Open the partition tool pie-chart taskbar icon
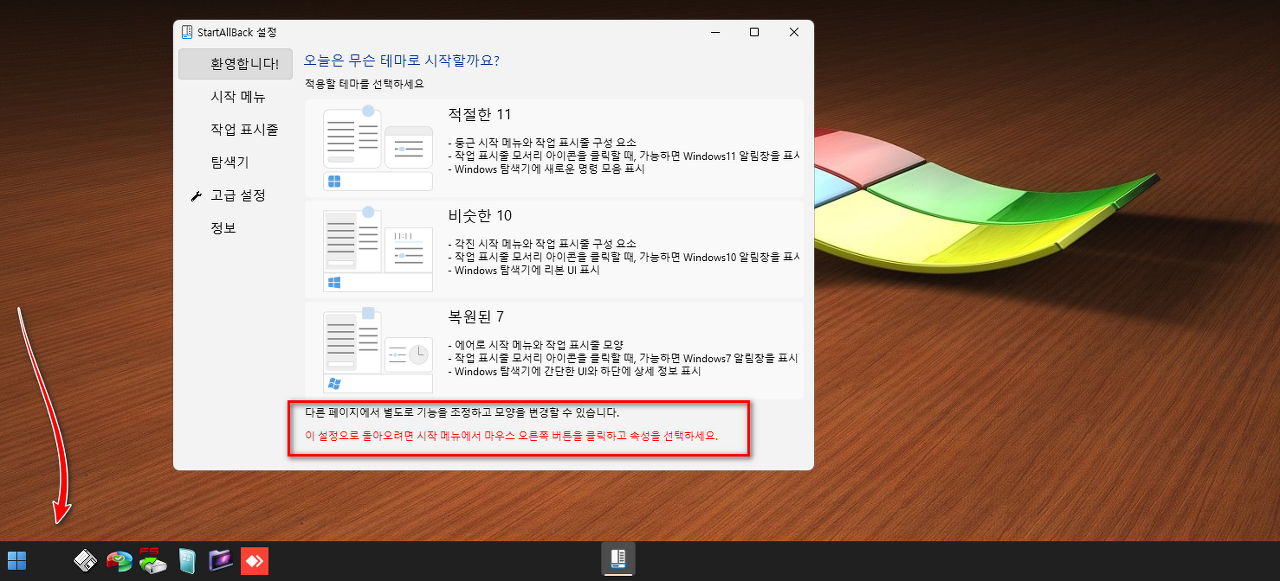This screenshot has width=1280, height=581. (x=120, y=561)
